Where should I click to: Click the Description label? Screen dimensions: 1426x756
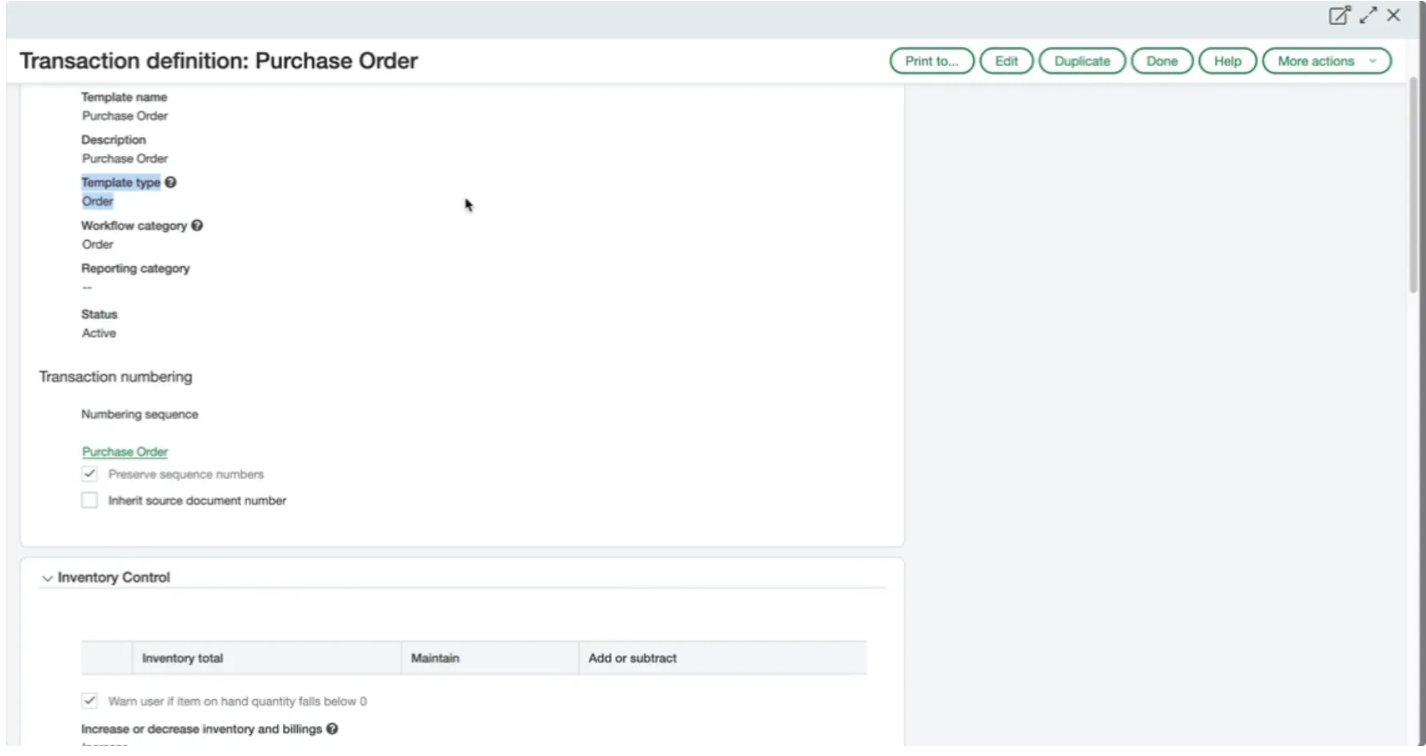click(114, 140)
